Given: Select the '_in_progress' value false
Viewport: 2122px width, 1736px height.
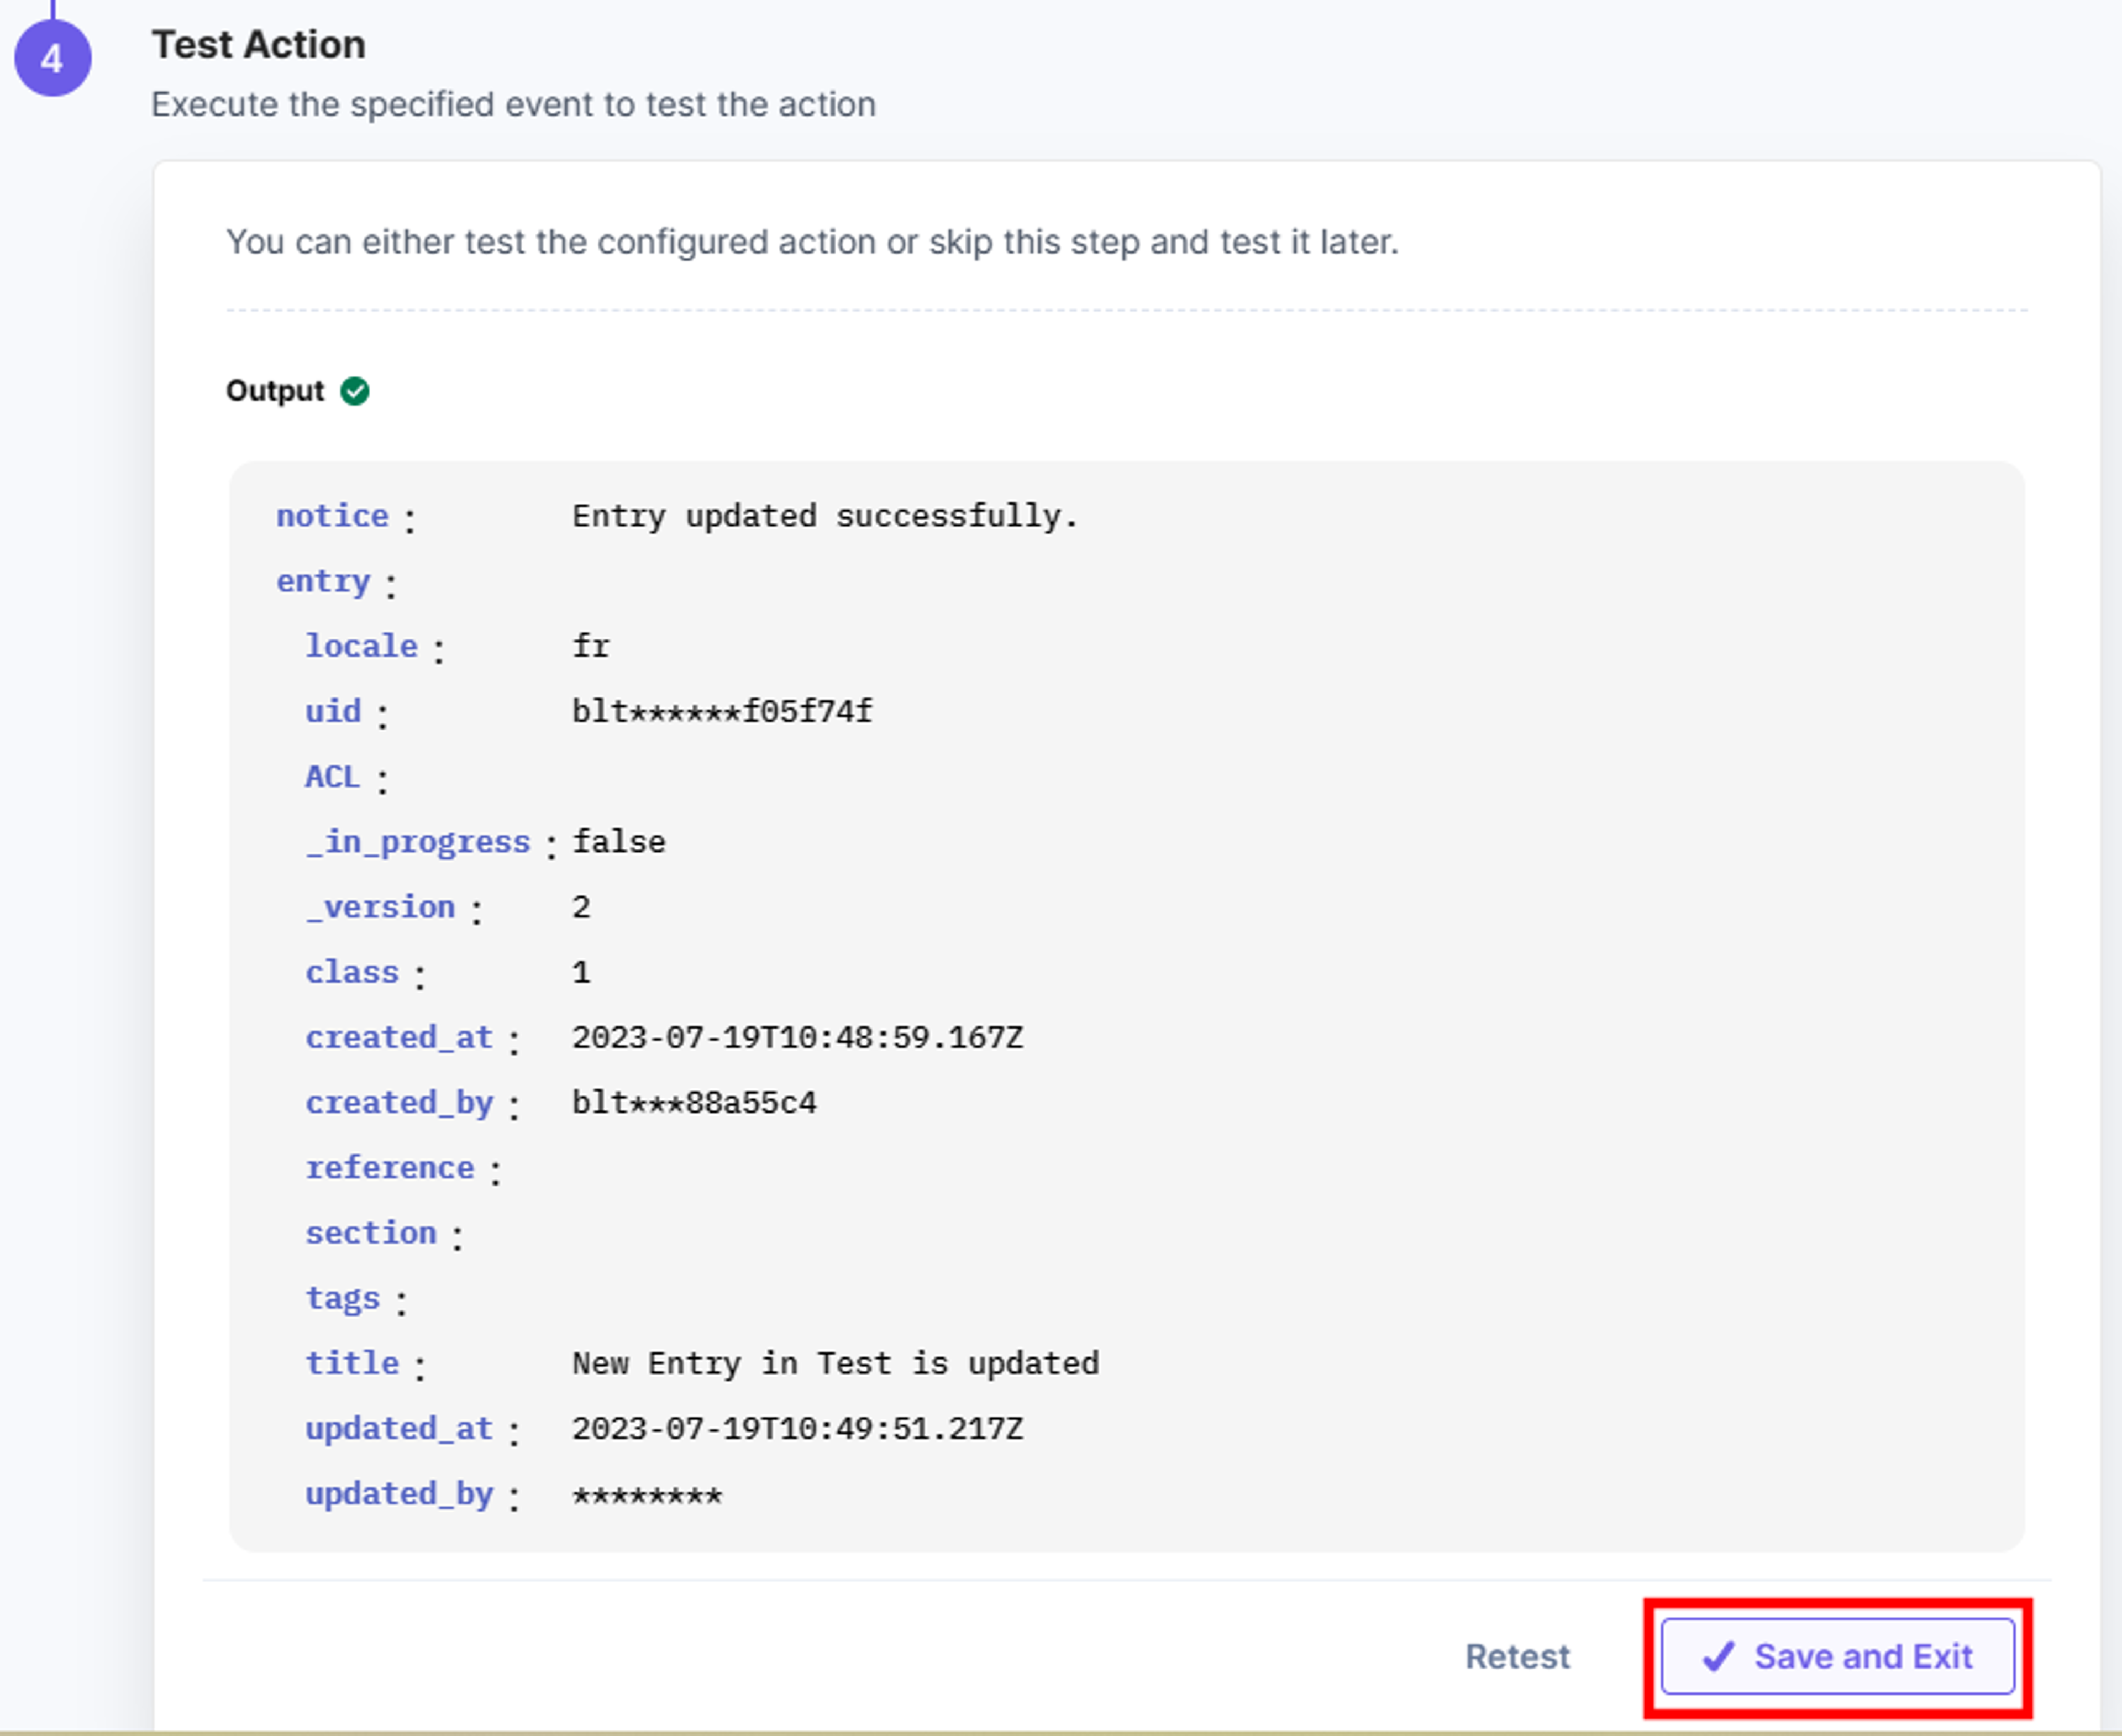Looking at the screenshot, I should point(618,842).
